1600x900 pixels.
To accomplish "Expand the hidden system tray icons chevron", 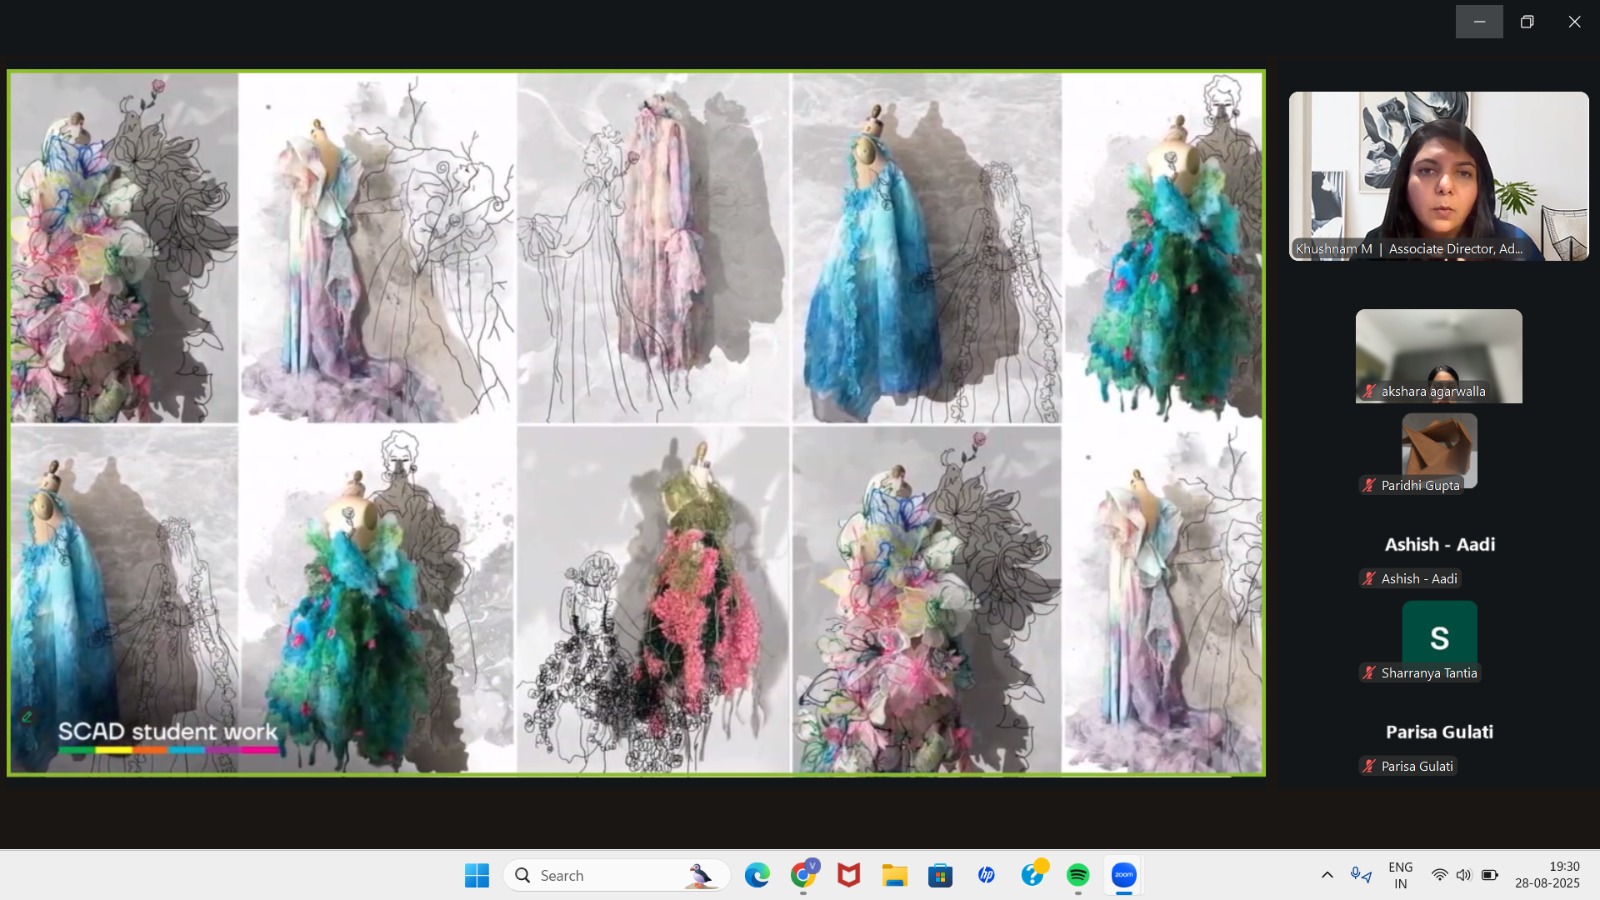I will pyautogui.click(x=1327, y=876).
